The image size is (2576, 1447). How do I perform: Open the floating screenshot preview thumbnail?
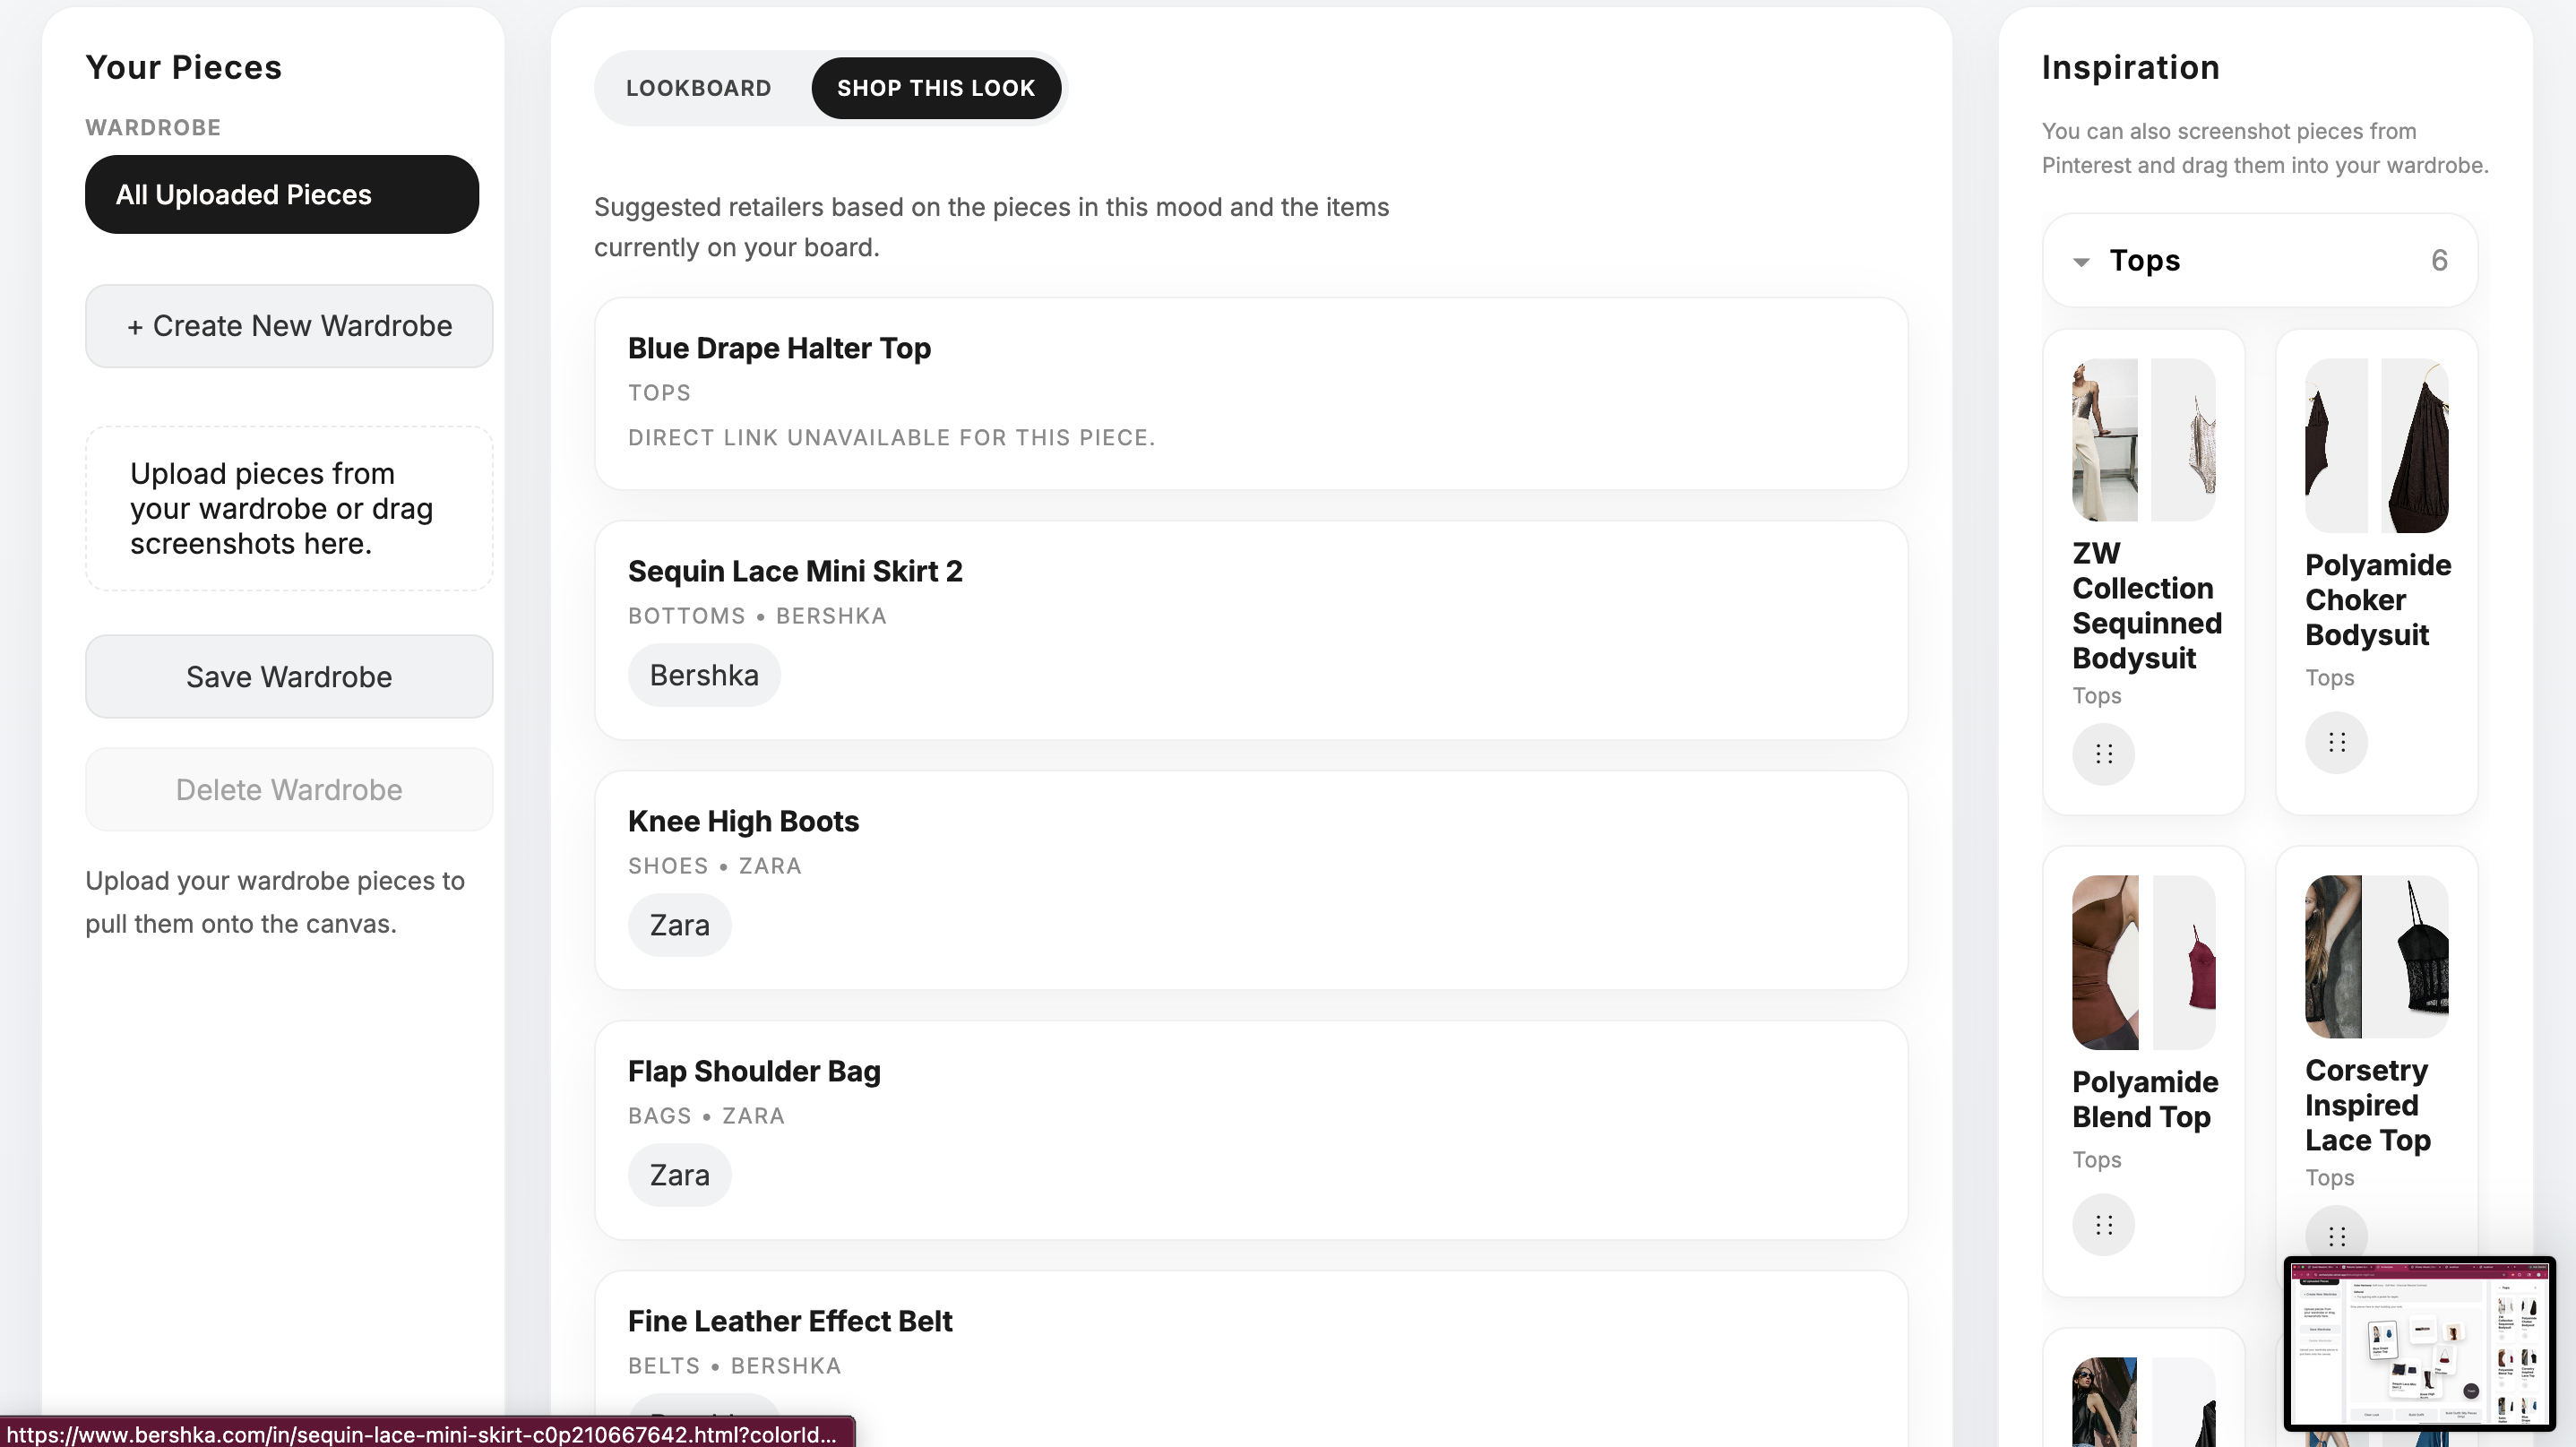point(2419,1343)
